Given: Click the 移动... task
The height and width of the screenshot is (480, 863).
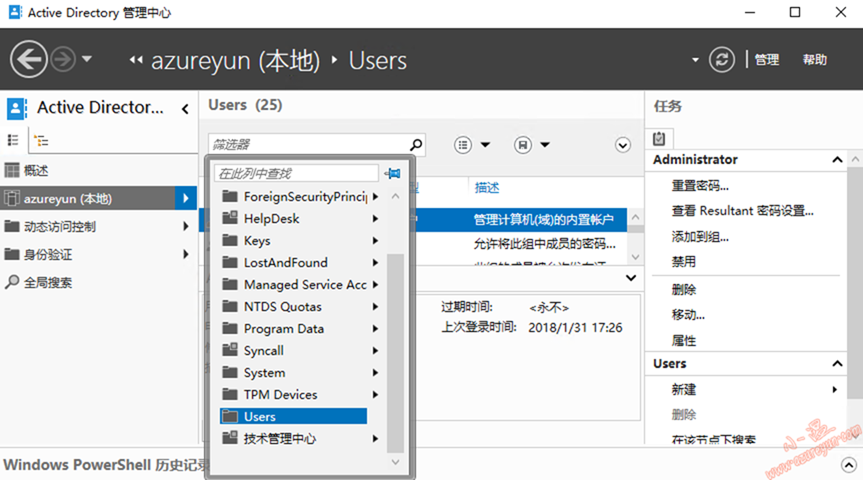Looking at the screenshot, I should point(688,315).
